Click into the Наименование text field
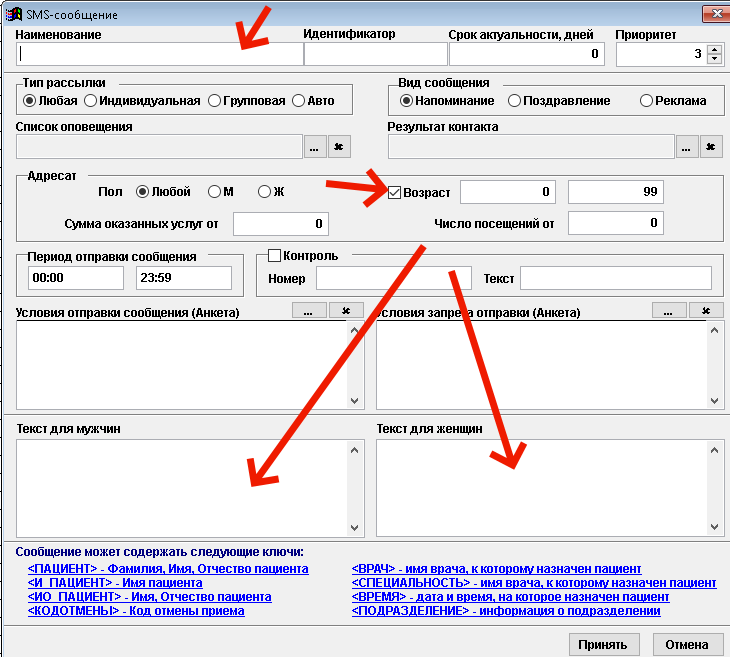Screen dimensions: 730x657 158,54
